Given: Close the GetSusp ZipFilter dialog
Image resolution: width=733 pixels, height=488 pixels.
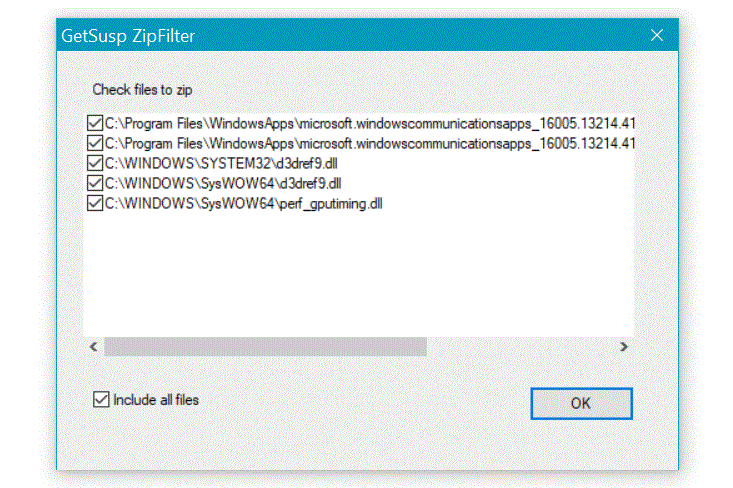Looking at the screenshot, I should 657,36.
